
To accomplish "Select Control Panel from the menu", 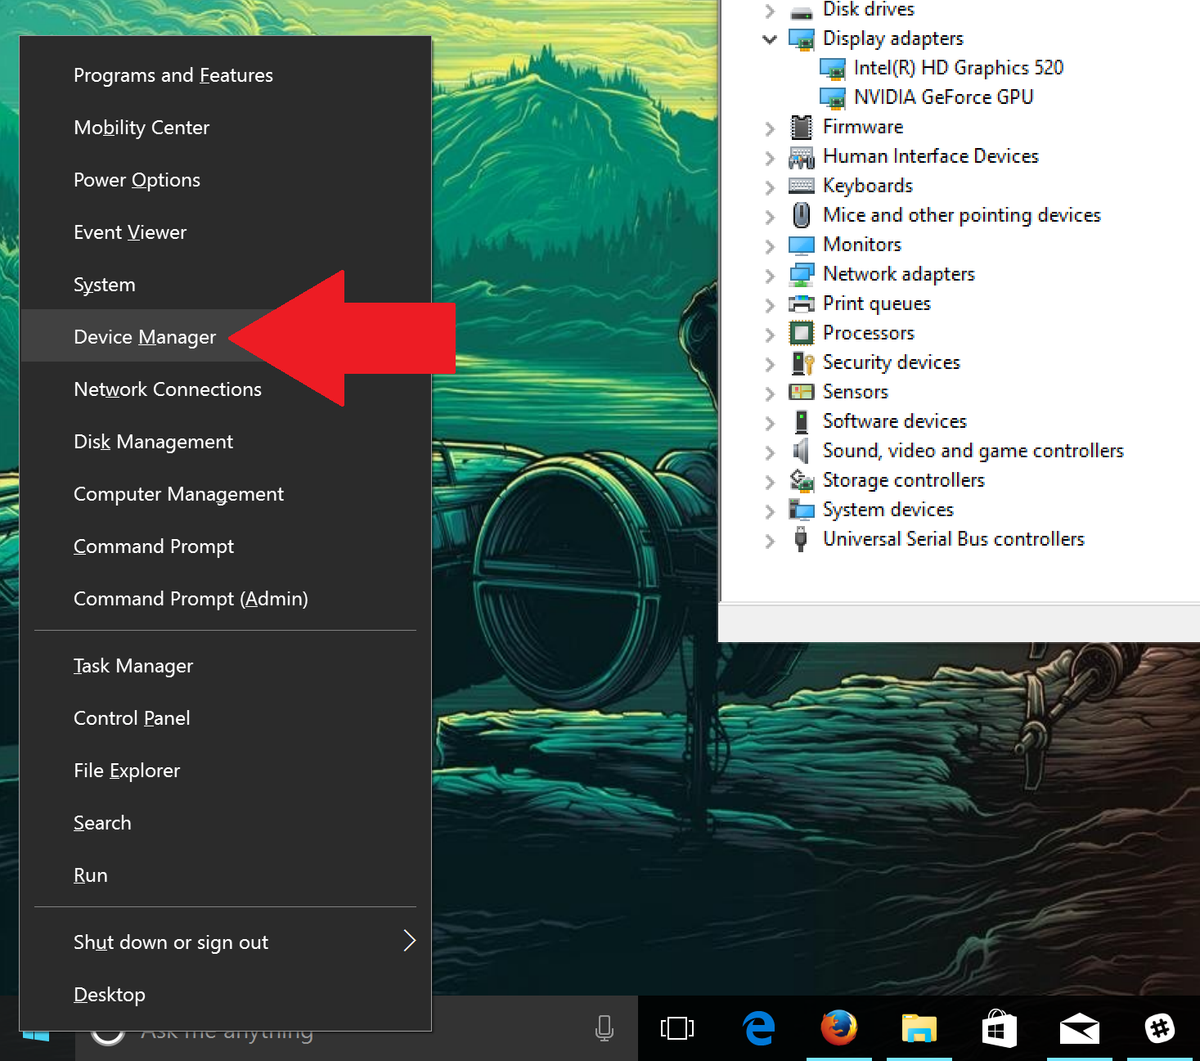I will [x=131, y=718].
